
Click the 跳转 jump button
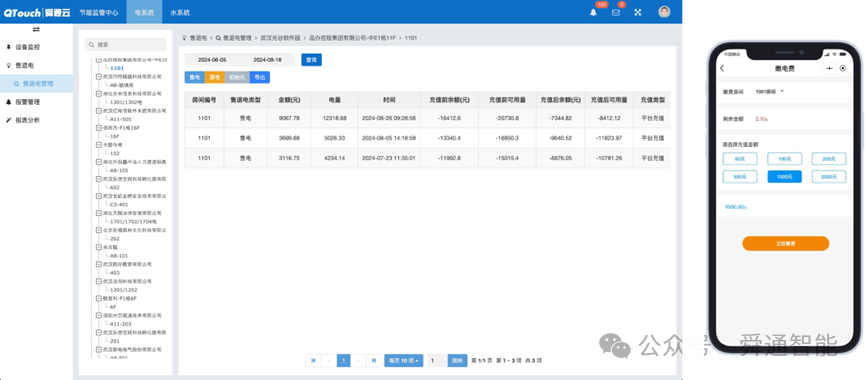457,360
